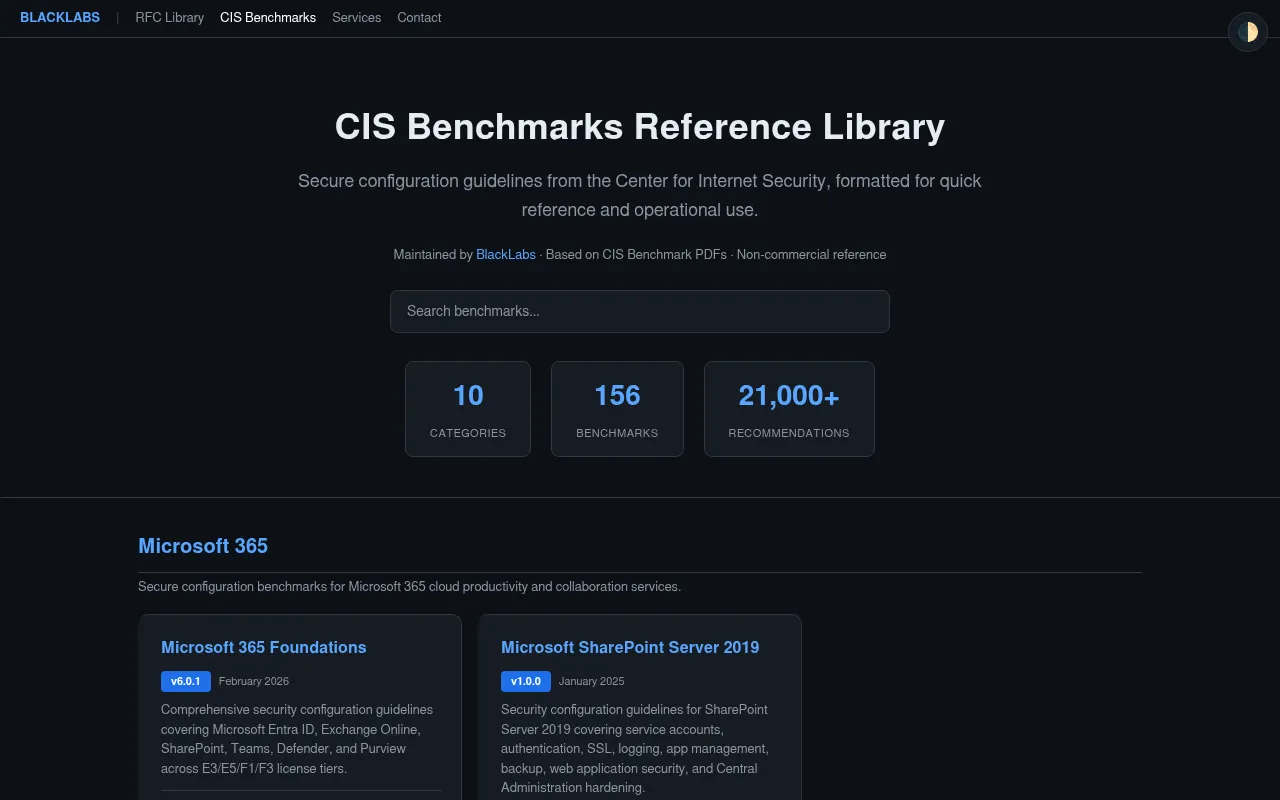This screenshot has height=800, width=1280.
Task: Toggle the dark/light theme button
Action: click(x=1248, y=32)
